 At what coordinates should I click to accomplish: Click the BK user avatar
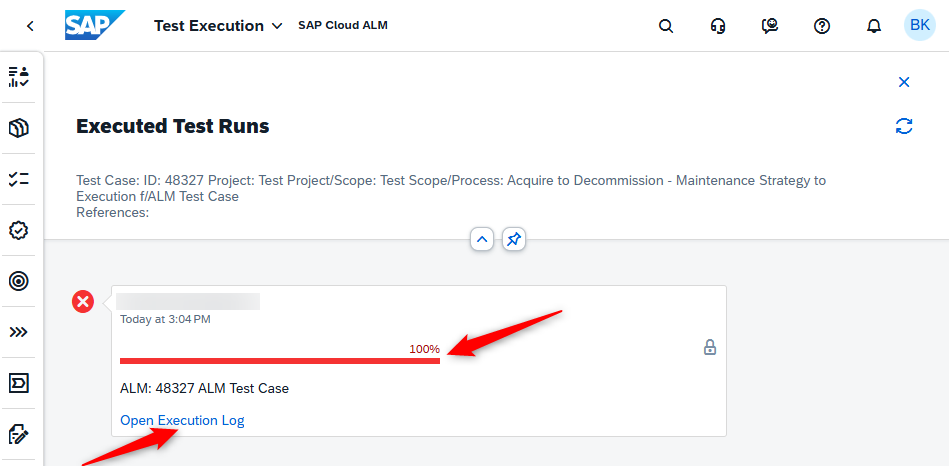click(920, 25)
